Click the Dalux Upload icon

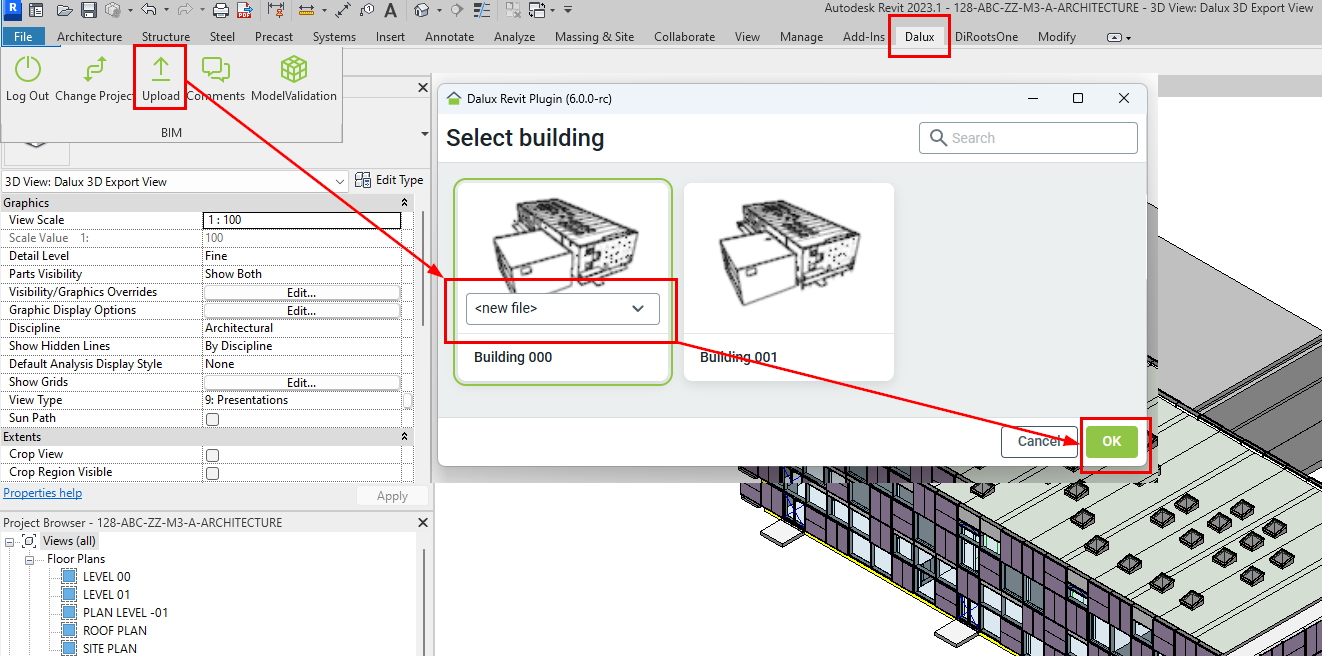tap(160, 70)
